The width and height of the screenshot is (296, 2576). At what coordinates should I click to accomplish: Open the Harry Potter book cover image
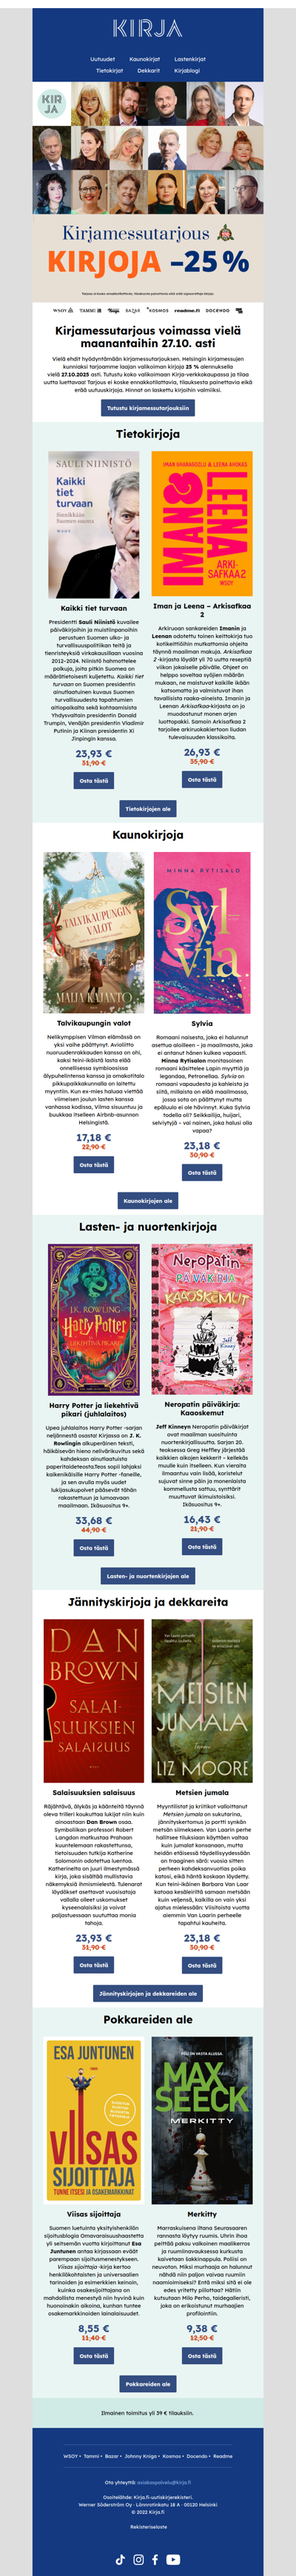tap(94, 1319)
